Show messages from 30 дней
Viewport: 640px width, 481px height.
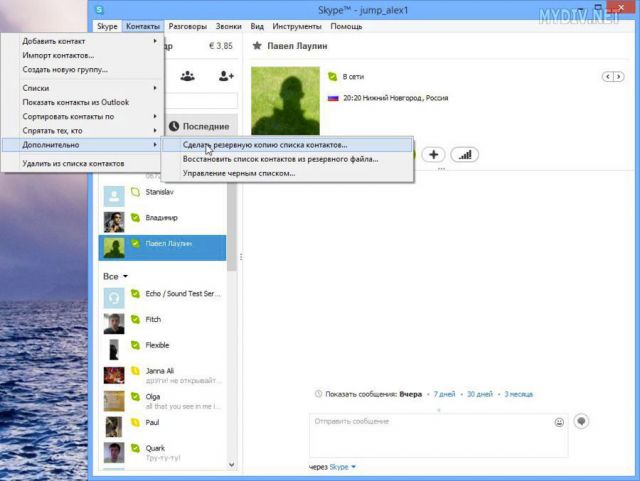[480, 394]
